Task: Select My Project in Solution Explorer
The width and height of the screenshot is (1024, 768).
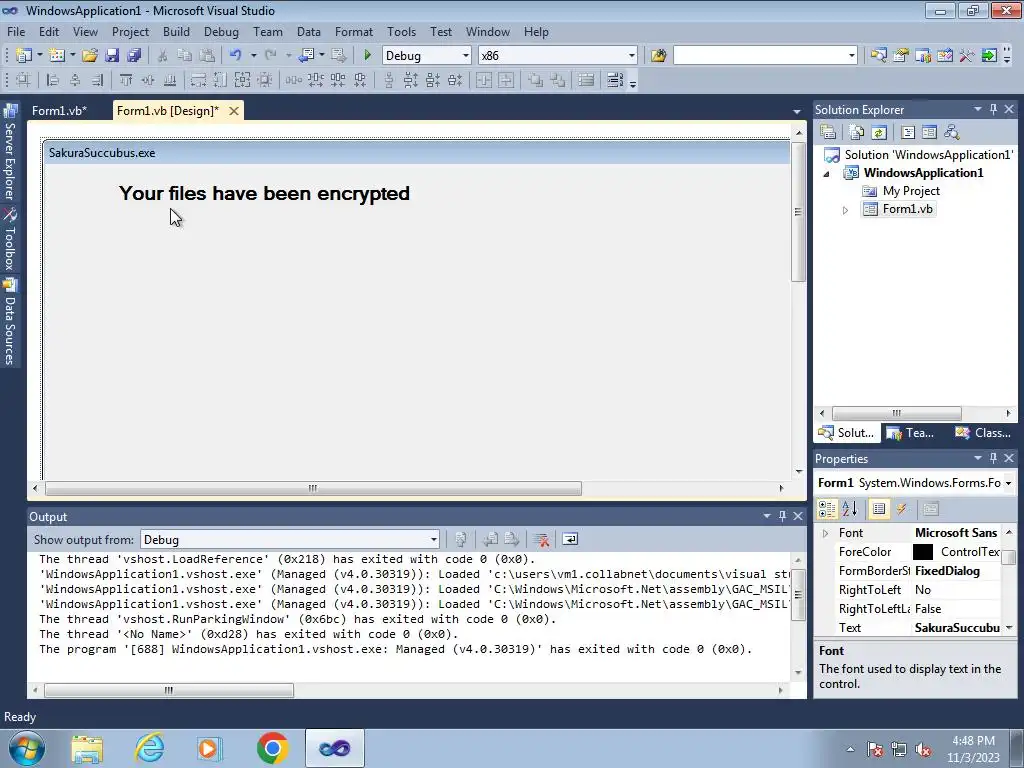Action: [910, 191]
